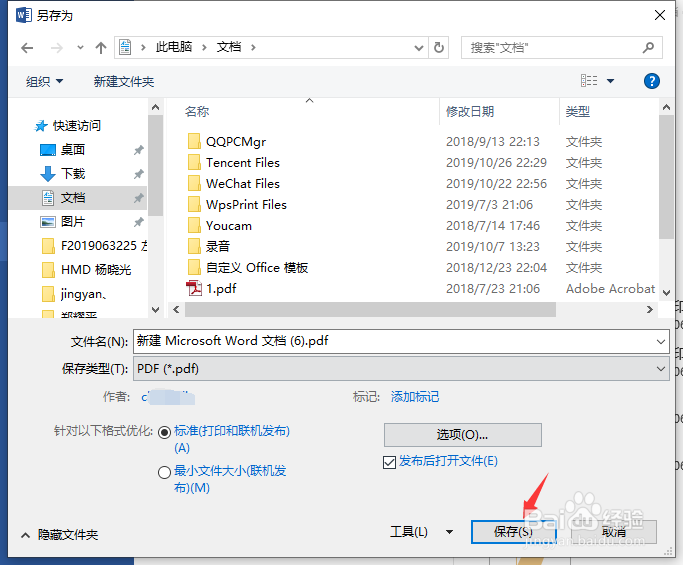Toggle the 发布后打开文件 checkbox
Screen dimensions: 683x565
pos(389,462)
